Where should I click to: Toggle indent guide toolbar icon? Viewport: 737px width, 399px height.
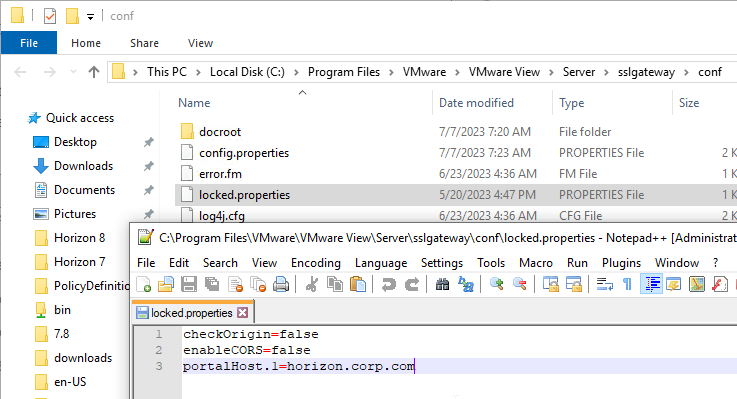point(651,285)
